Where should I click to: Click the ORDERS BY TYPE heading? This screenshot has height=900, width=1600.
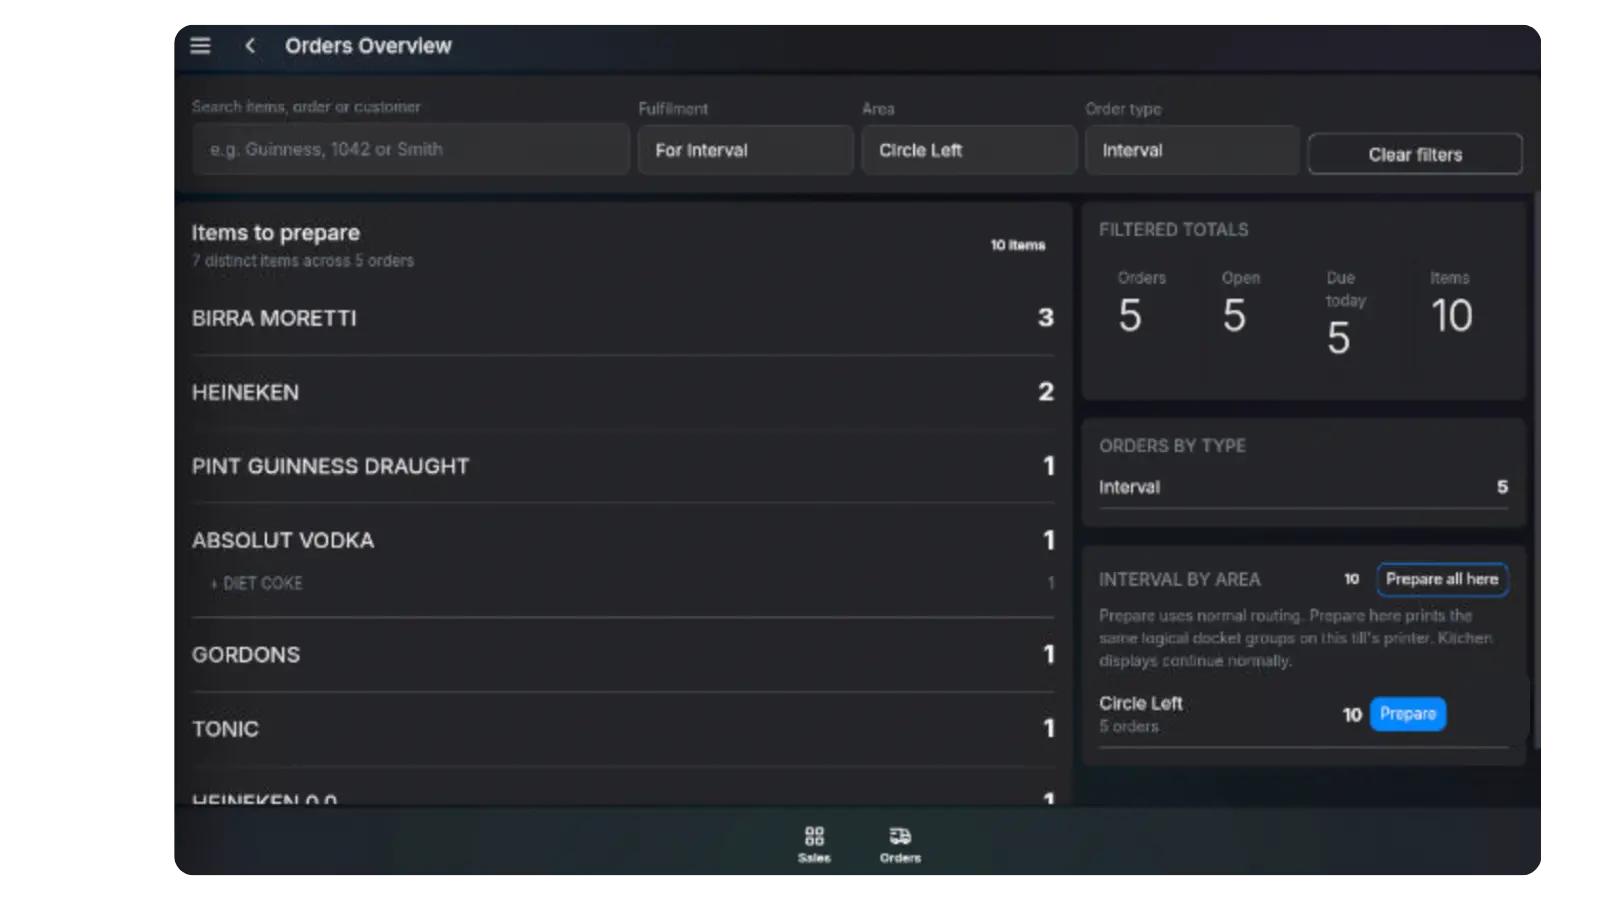(1173, 446)
